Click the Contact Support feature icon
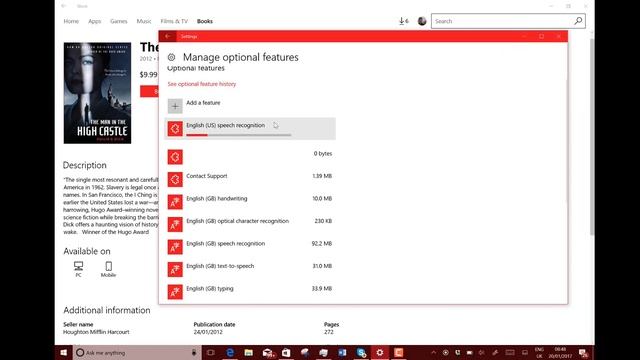Viewport: 640px width, 360px height. [175, 179]
